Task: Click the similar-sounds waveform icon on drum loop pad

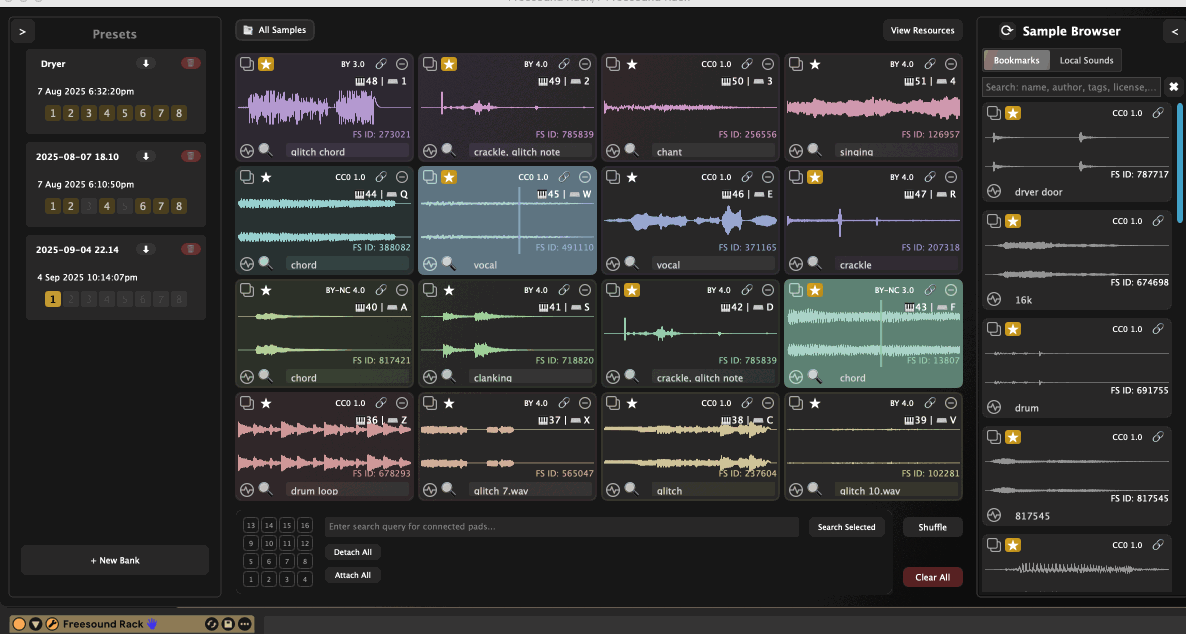Action: point(245,490)
